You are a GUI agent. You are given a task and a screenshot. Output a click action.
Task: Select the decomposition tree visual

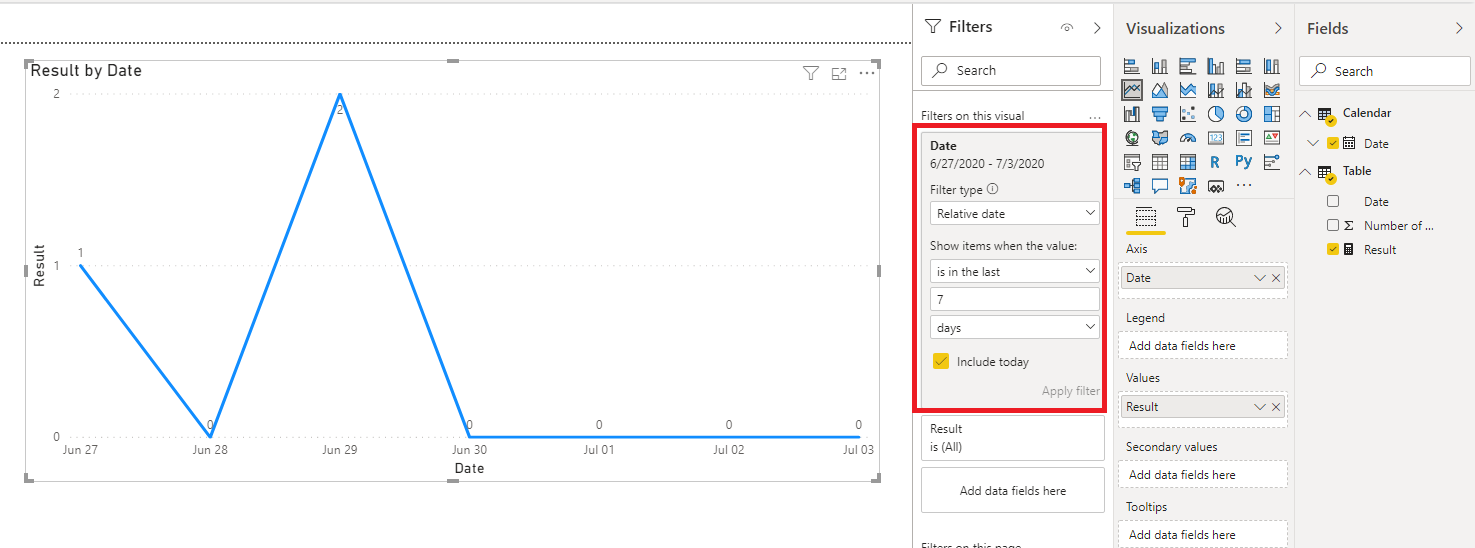(x=1132, y=185)
